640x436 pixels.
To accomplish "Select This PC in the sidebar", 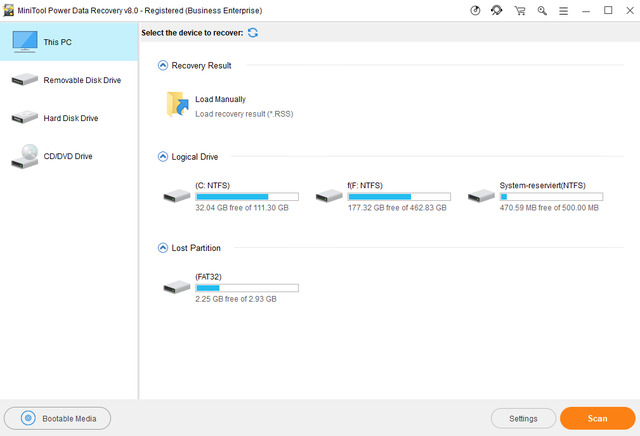I will click(x=69, y=42).
